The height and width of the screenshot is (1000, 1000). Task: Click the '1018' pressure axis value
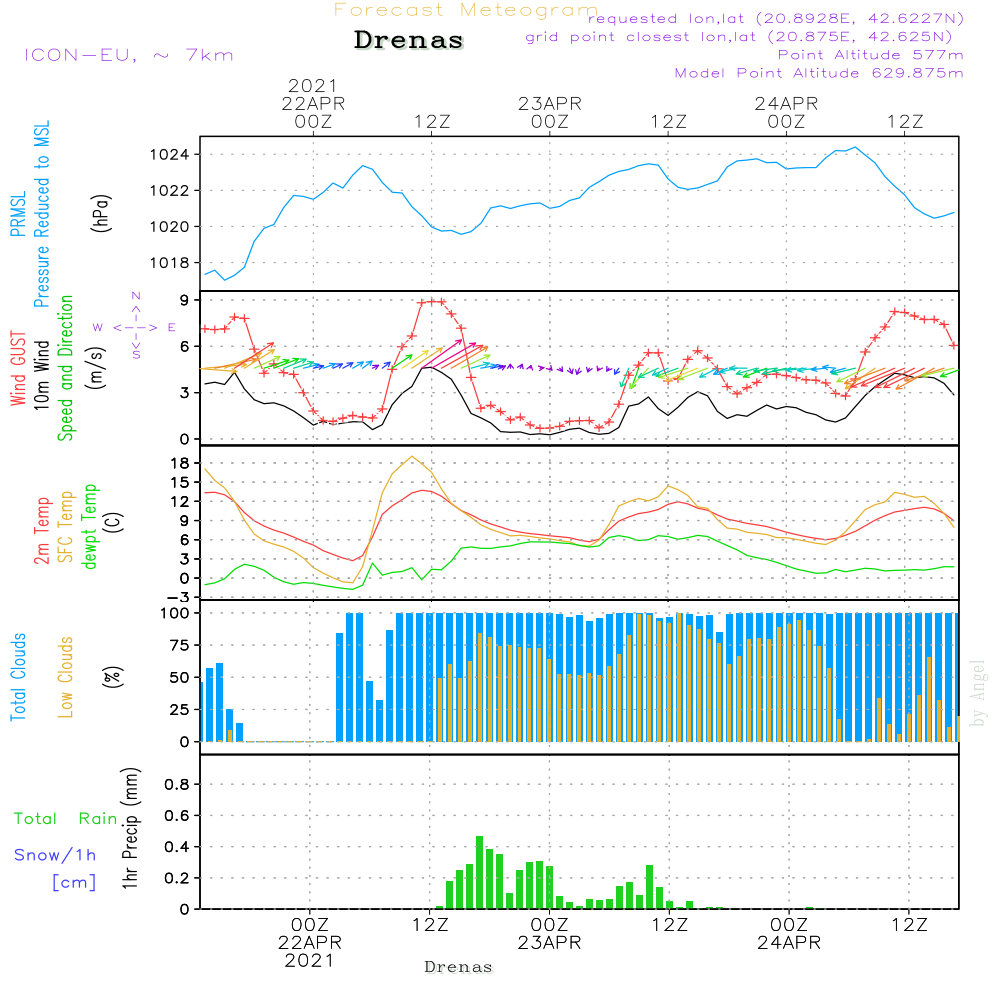point(169,262)
